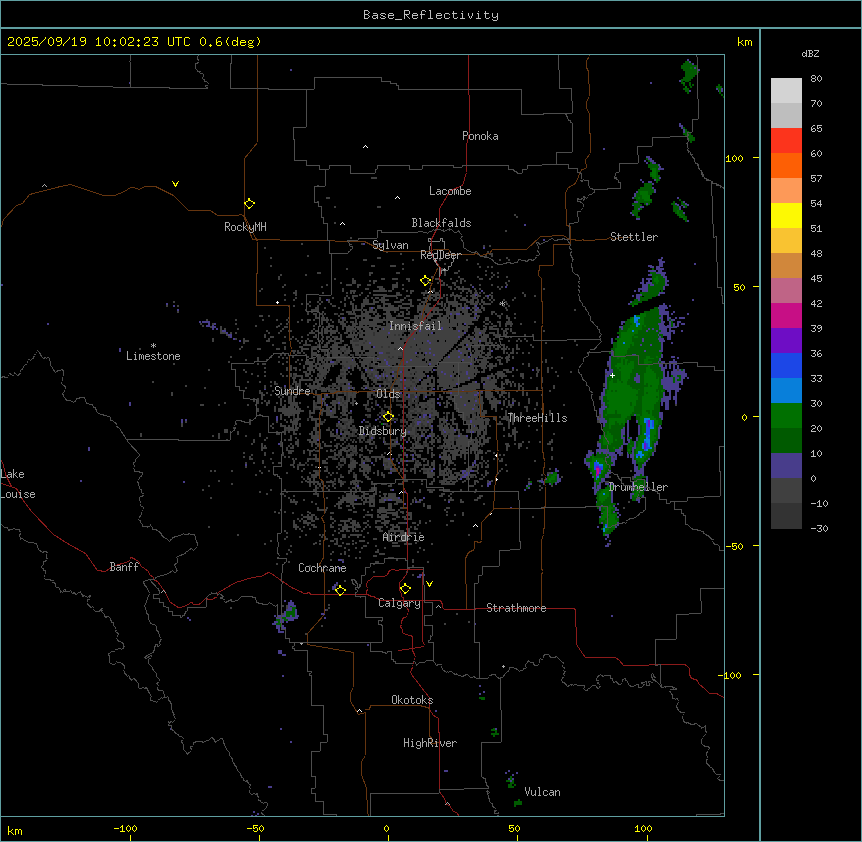Click the bright green legend swatch

pos(786,415)
